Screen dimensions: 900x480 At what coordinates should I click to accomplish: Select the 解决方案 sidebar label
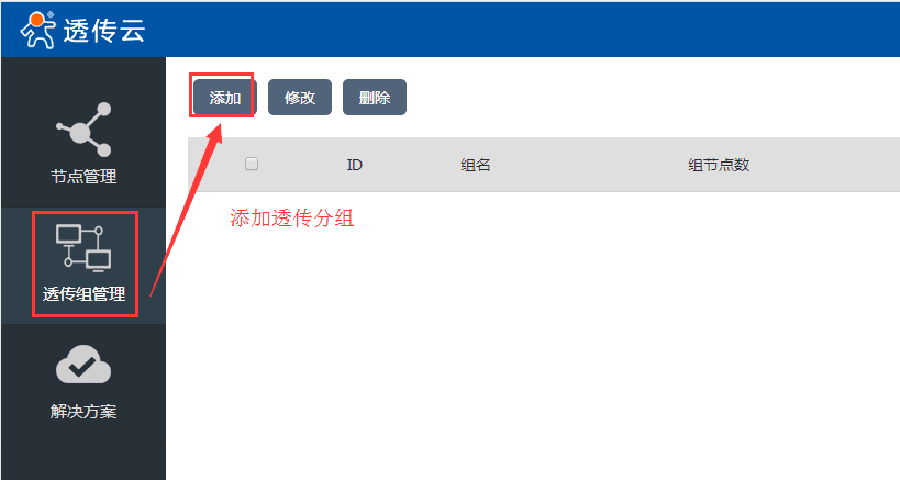point(84,411)
